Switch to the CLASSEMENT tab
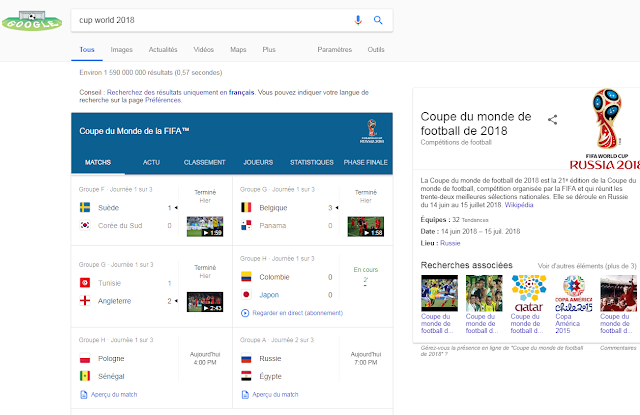 [x=204, y=162]
